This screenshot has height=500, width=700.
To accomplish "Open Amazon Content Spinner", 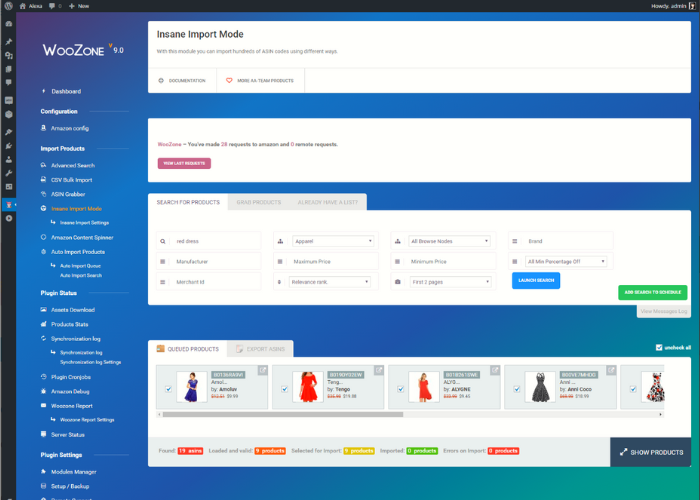I will (82, 238).
